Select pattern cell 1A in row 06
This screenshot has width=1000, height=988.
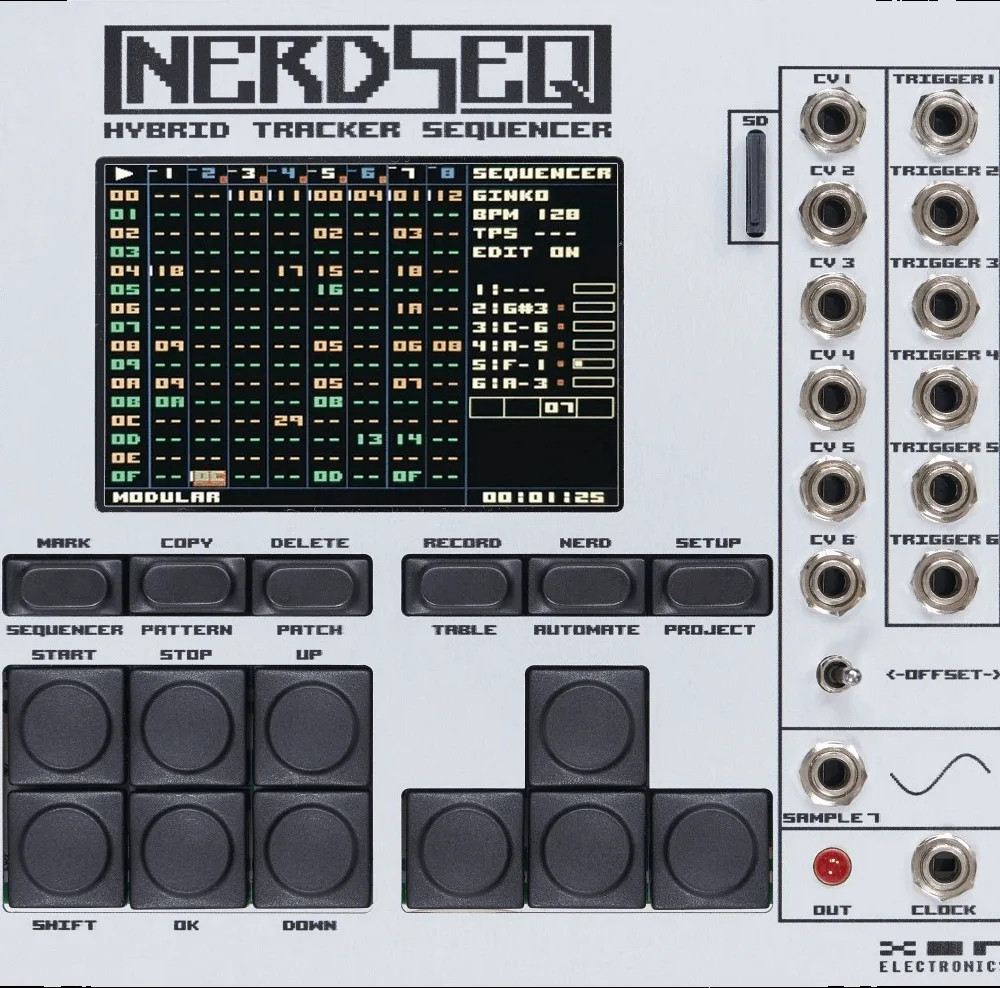[409, 308]
